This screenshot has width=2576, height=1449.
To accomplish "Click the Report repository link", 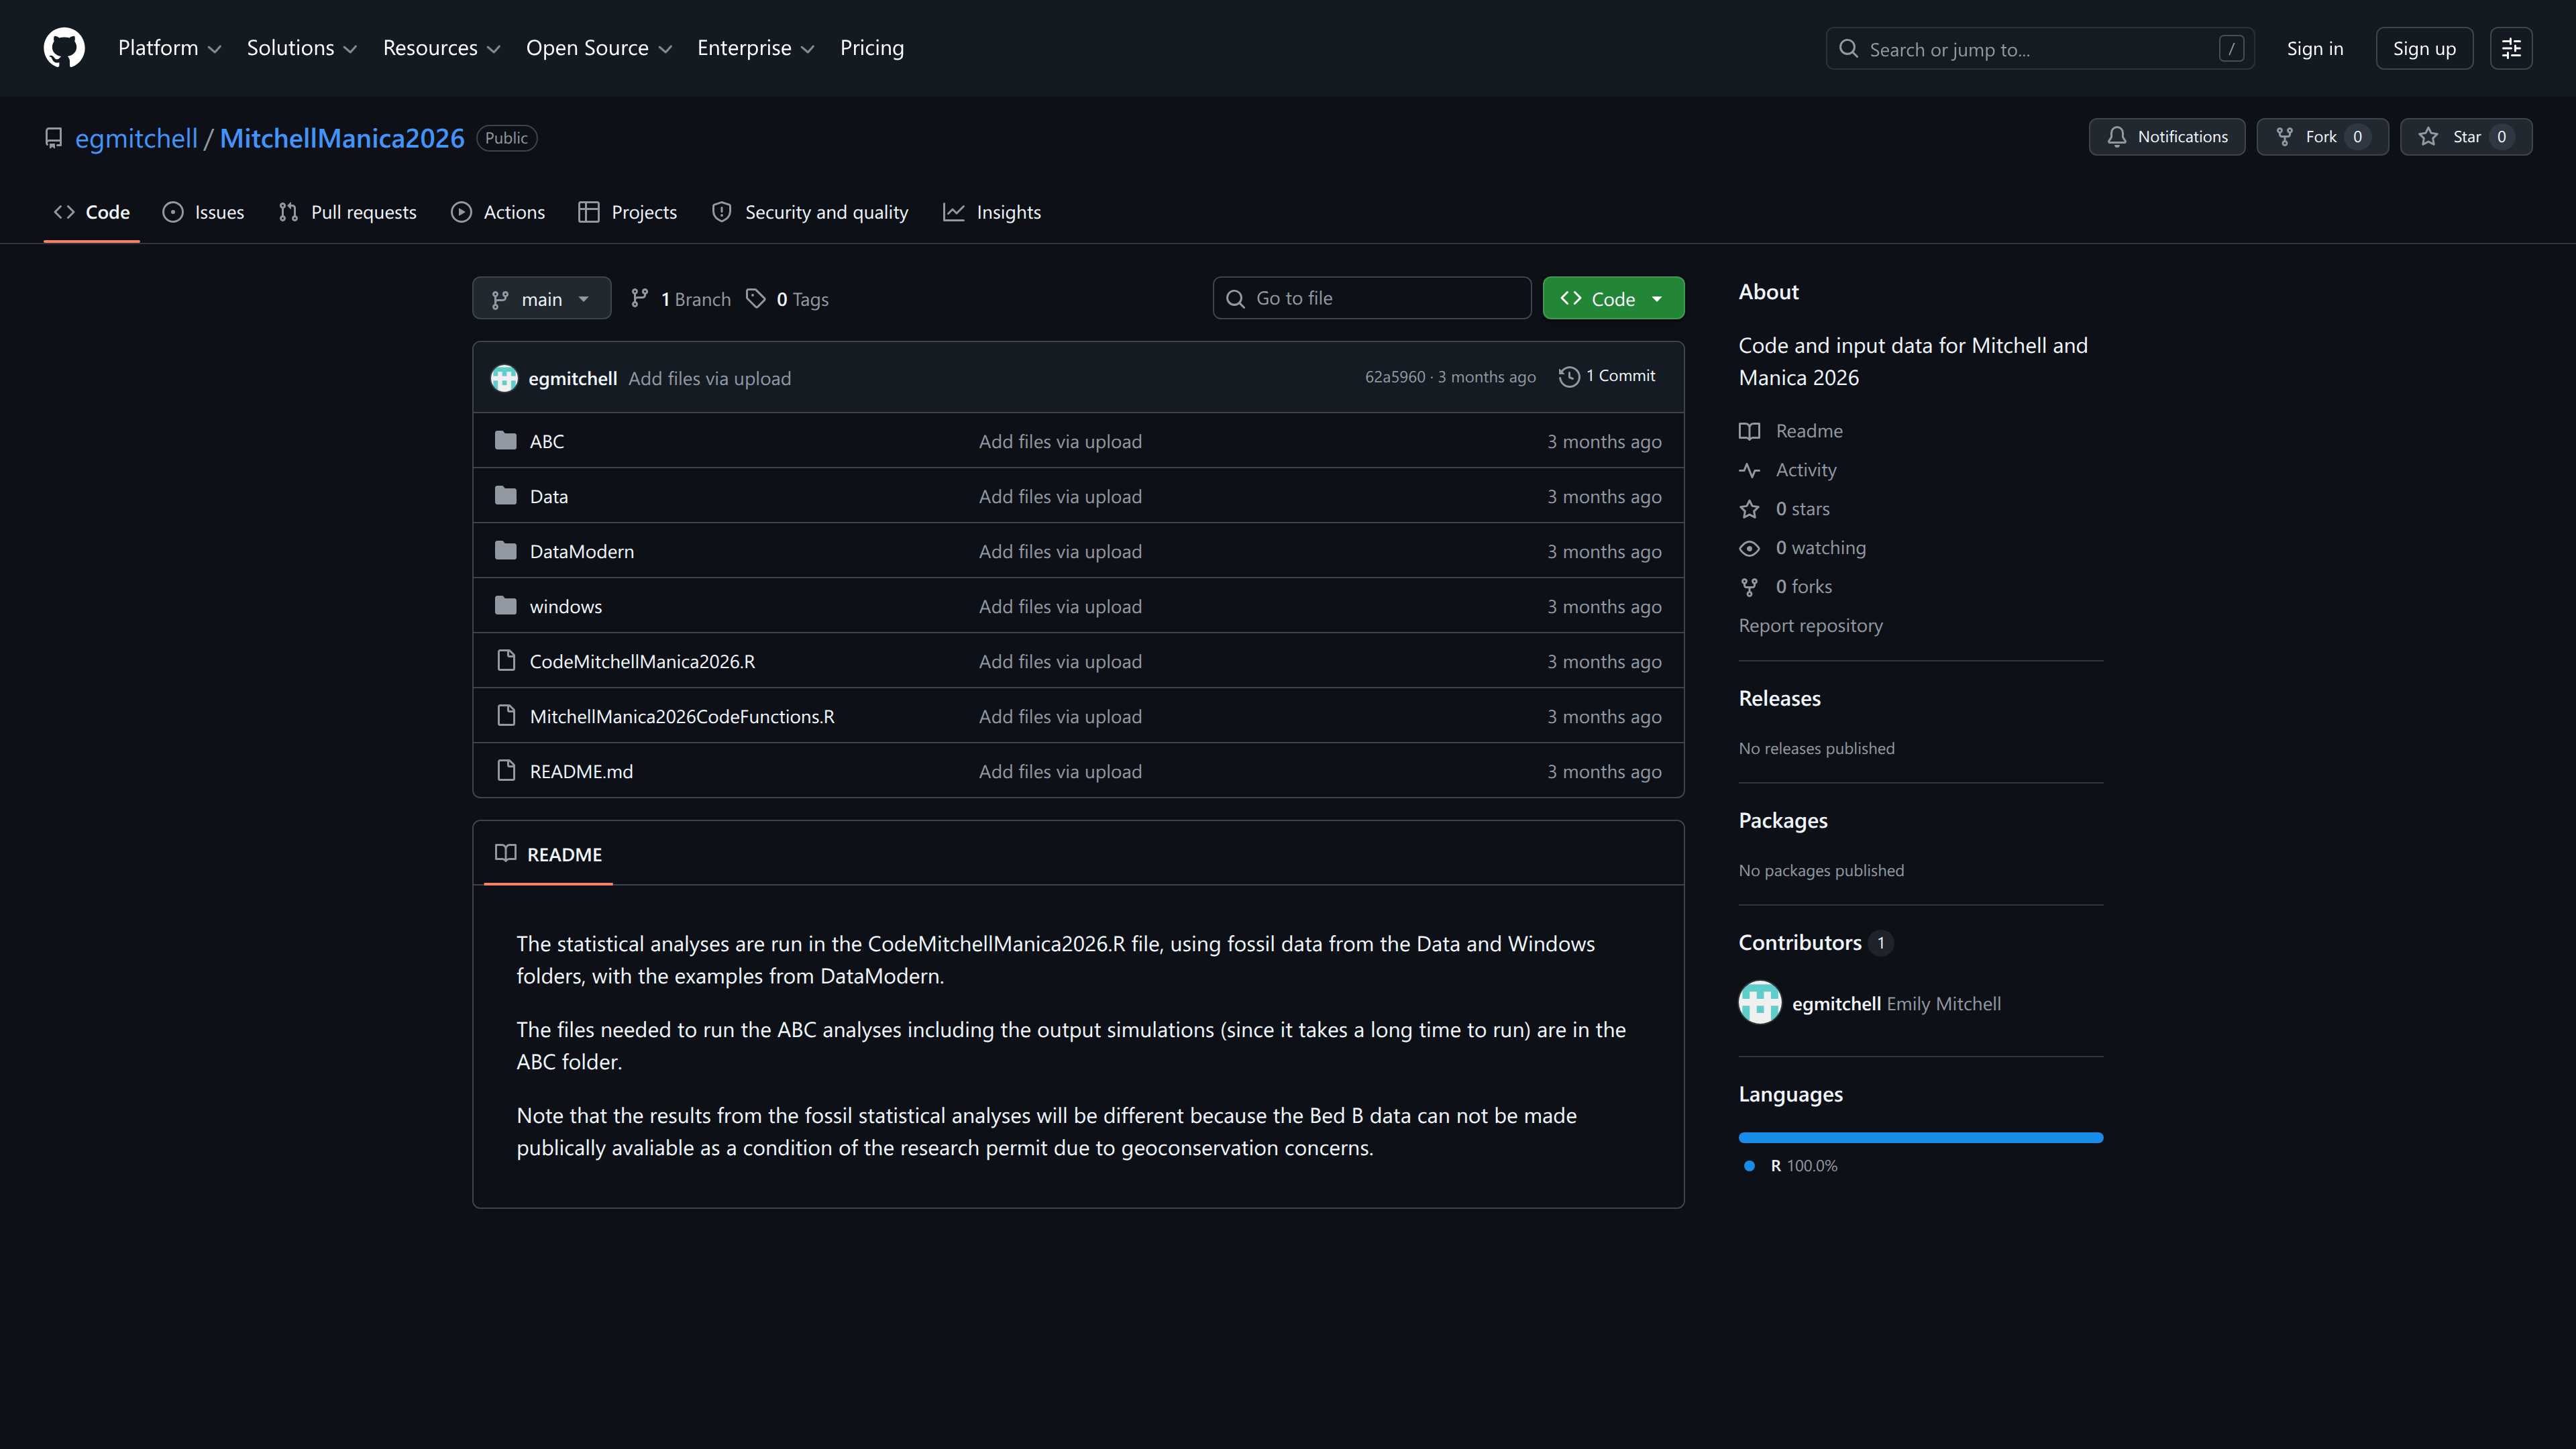I will pyautogui.click(x=1810, y=626).
